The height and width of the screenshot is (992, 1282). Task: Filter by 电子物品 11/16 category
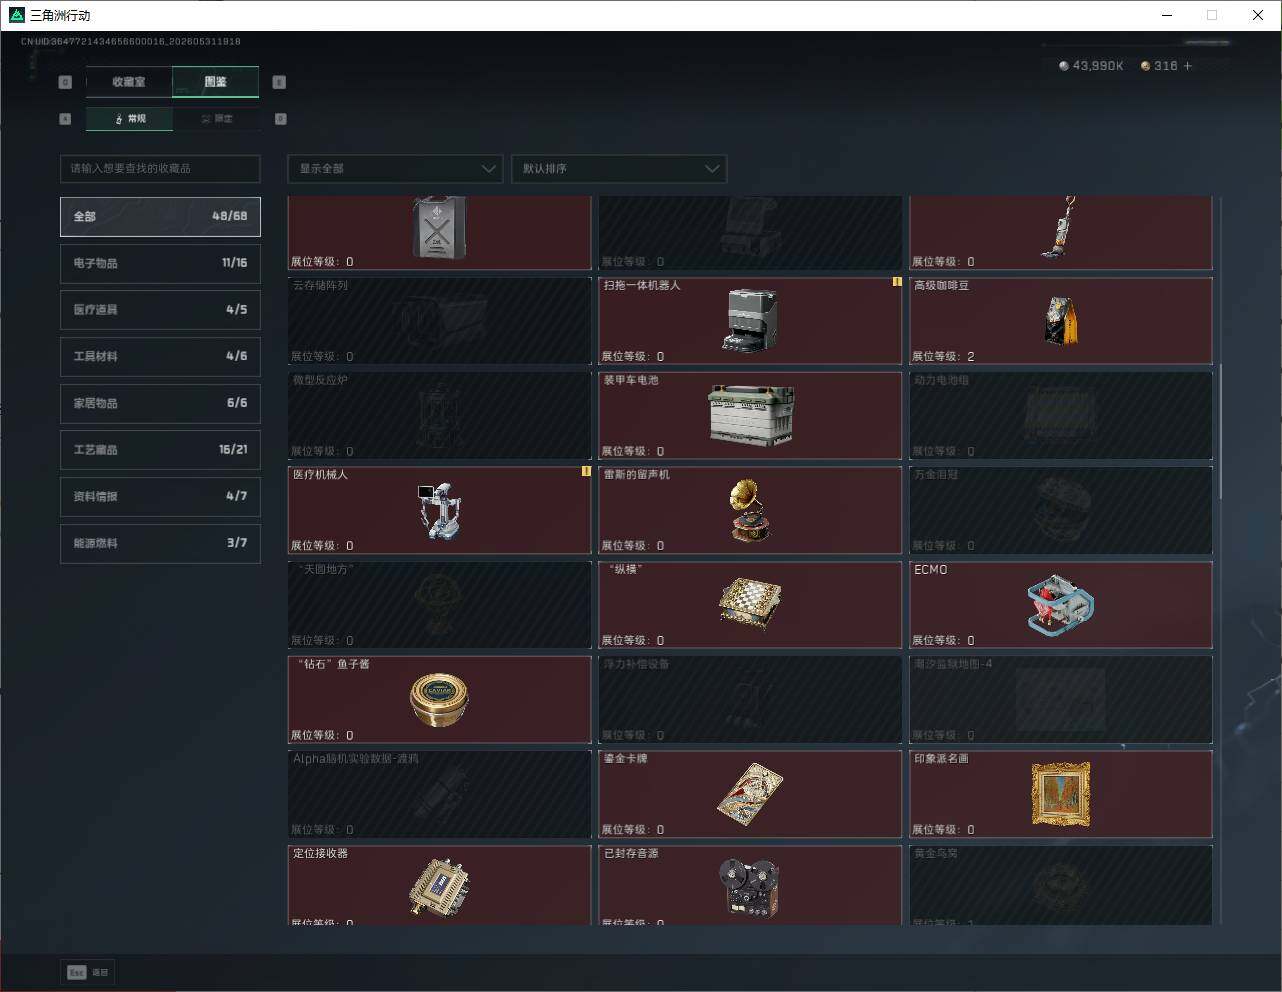pyautogui.click(x=160, y=263)
